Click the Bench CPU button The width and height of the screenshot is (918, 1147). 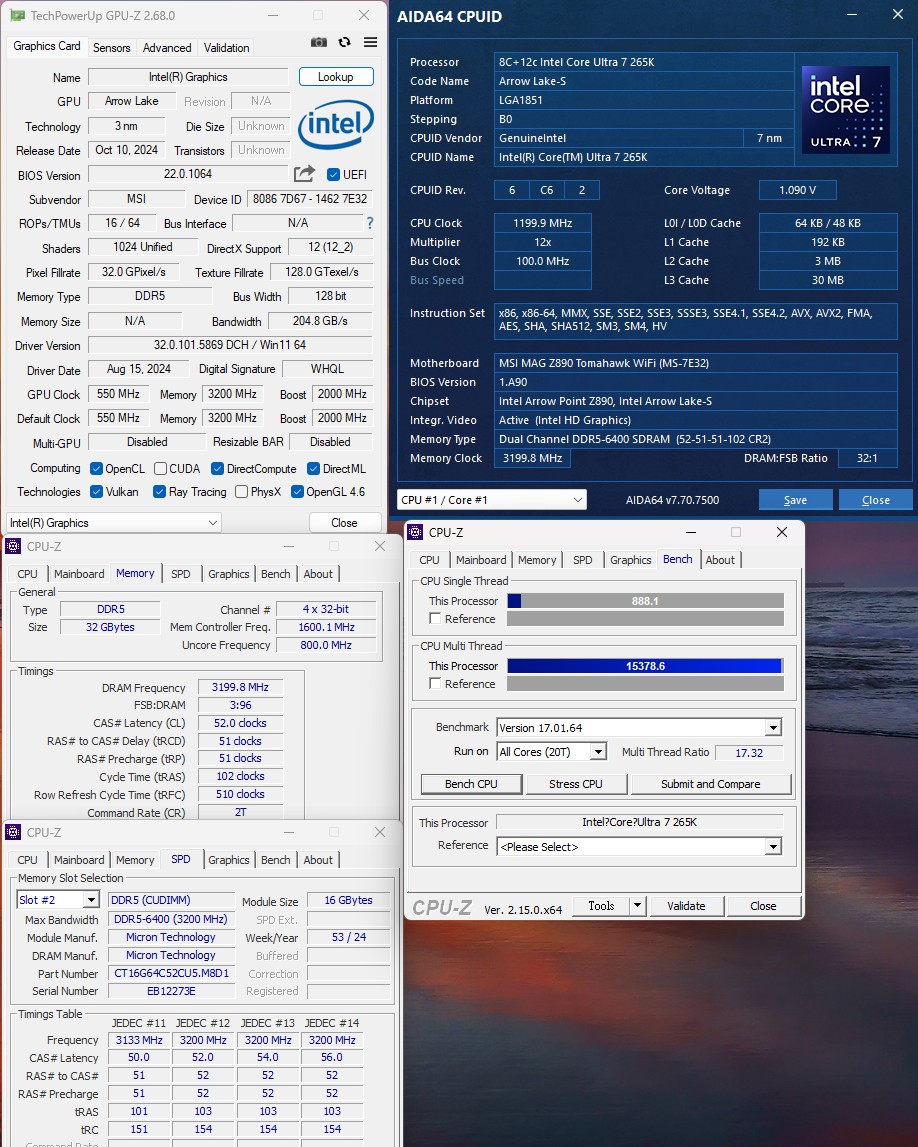[471, 784]
